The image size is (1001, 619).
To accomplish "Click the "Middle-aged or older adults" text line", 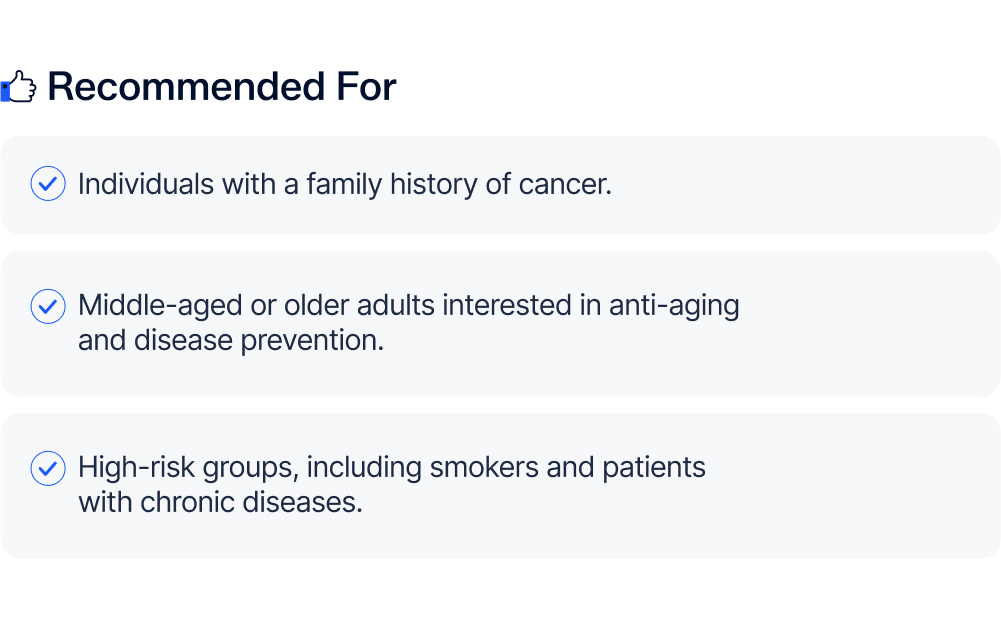I will point(408,306).
